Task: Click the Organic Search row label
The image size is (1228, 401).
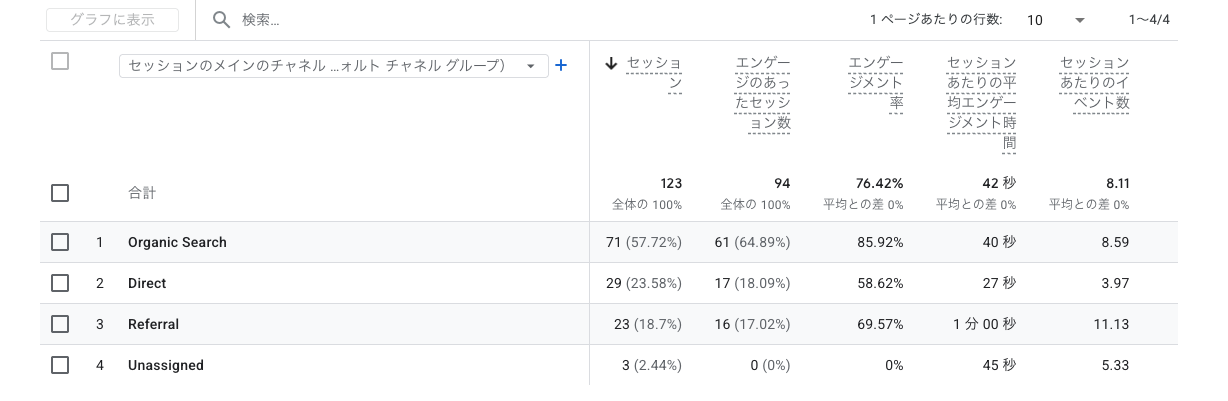Action: [177, 242]
